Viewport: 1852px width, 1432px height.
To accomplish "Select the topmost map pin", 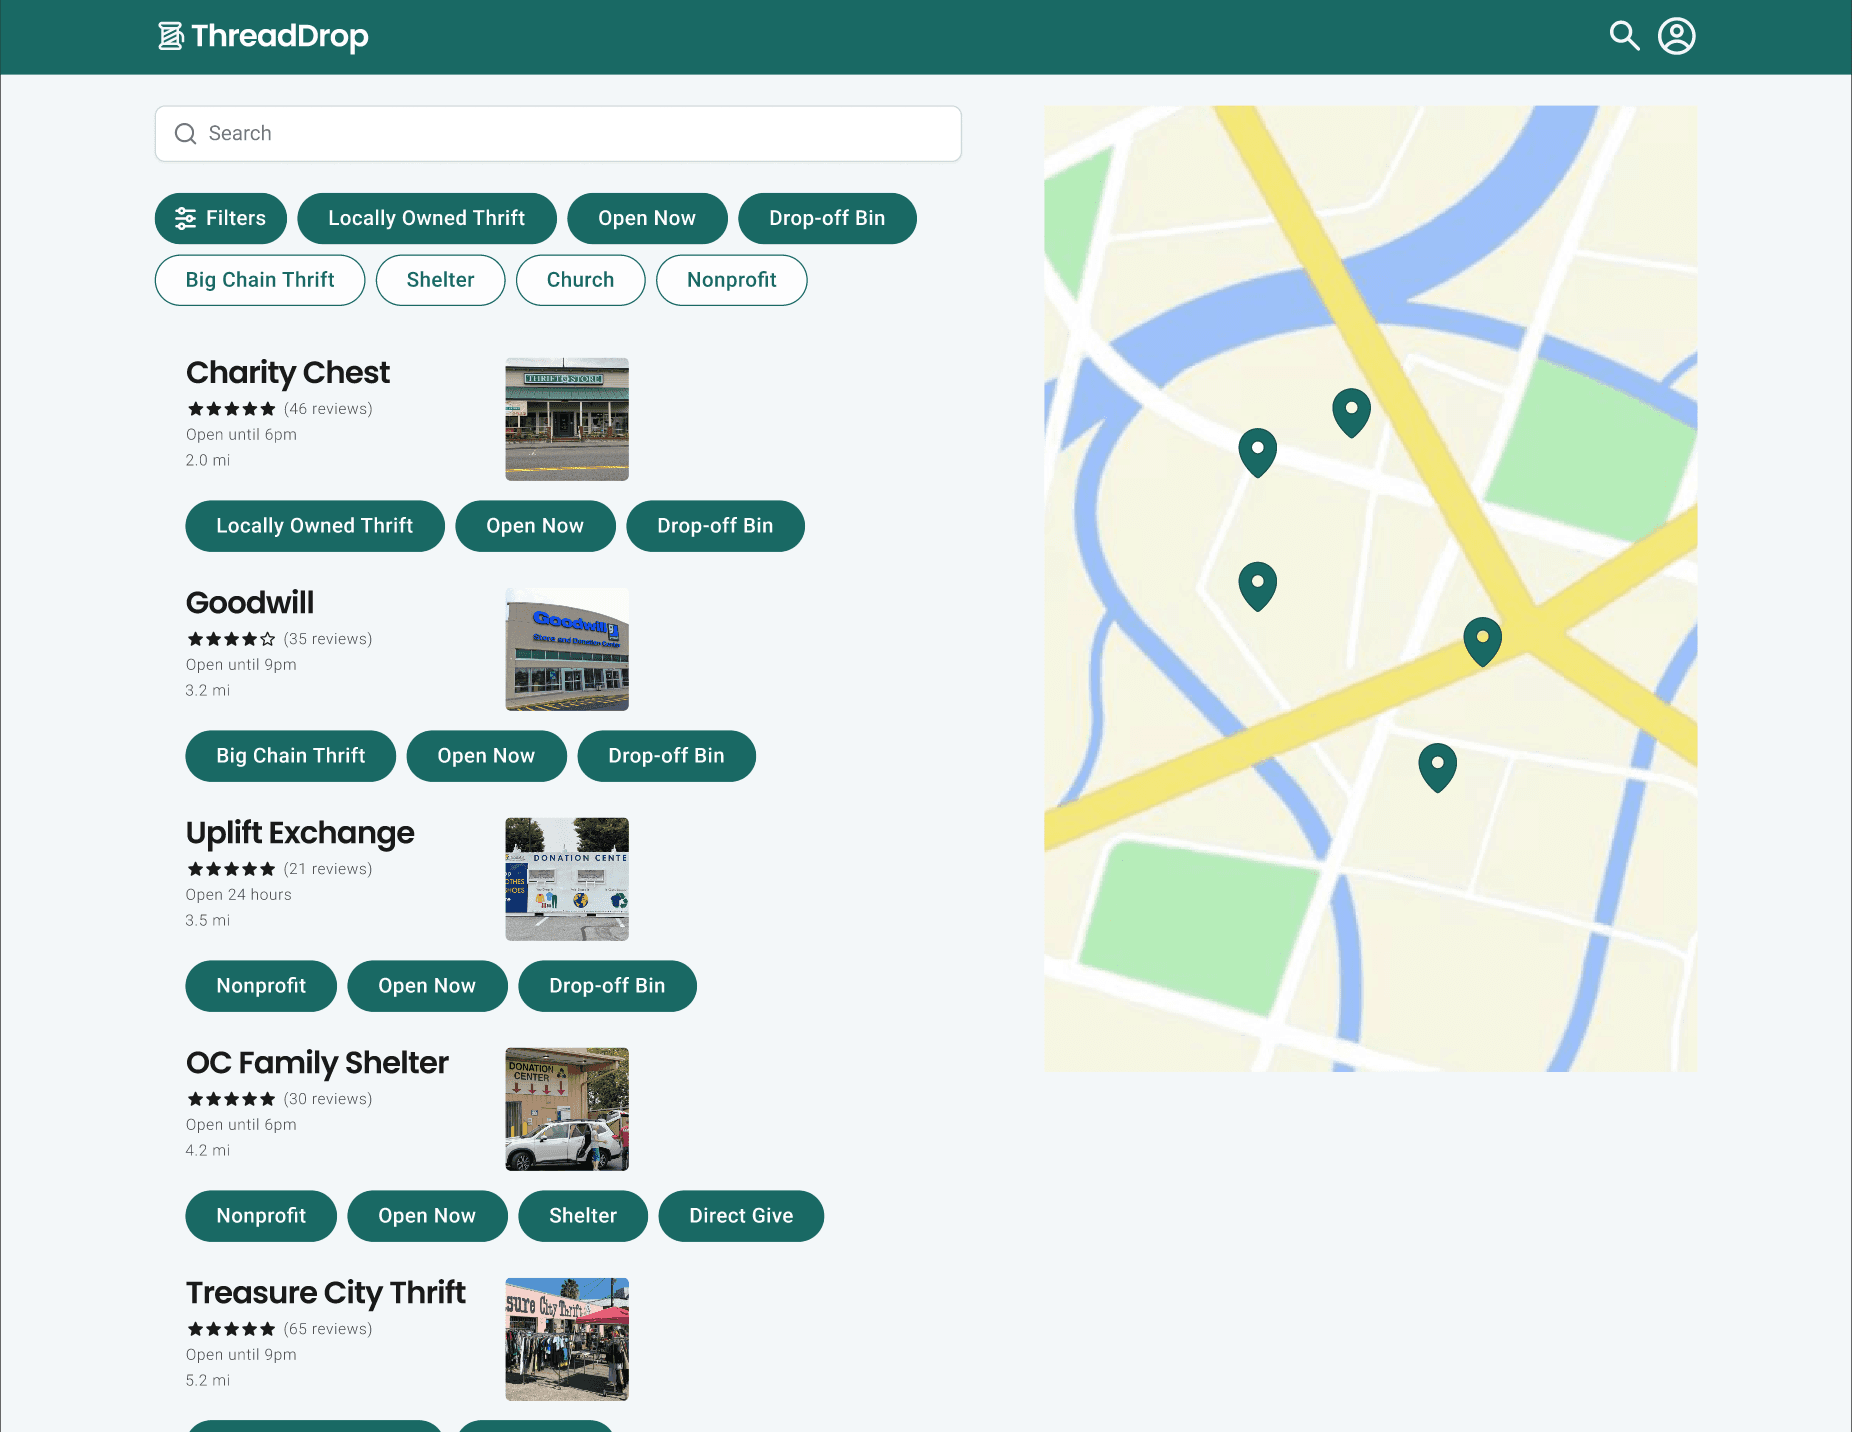I will [x=1351, y=412].
